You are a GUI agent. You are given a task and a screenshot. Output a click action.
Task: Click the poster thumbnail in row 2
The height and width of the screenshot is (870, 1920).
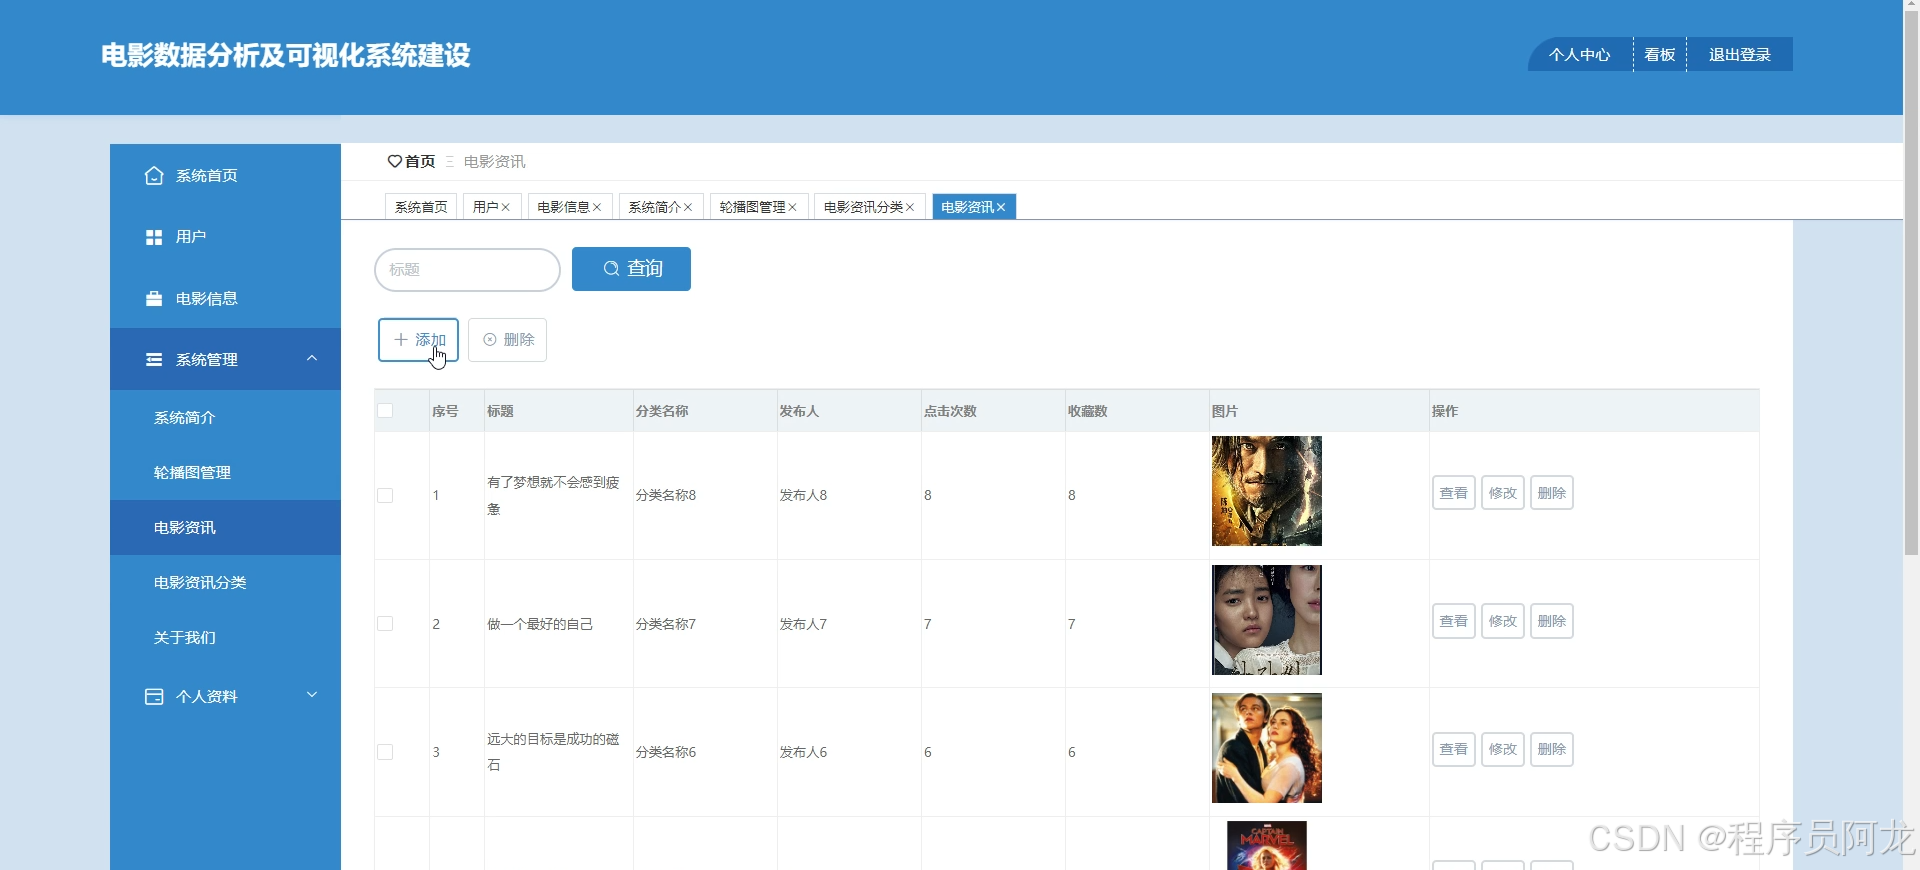point(1267,620)
